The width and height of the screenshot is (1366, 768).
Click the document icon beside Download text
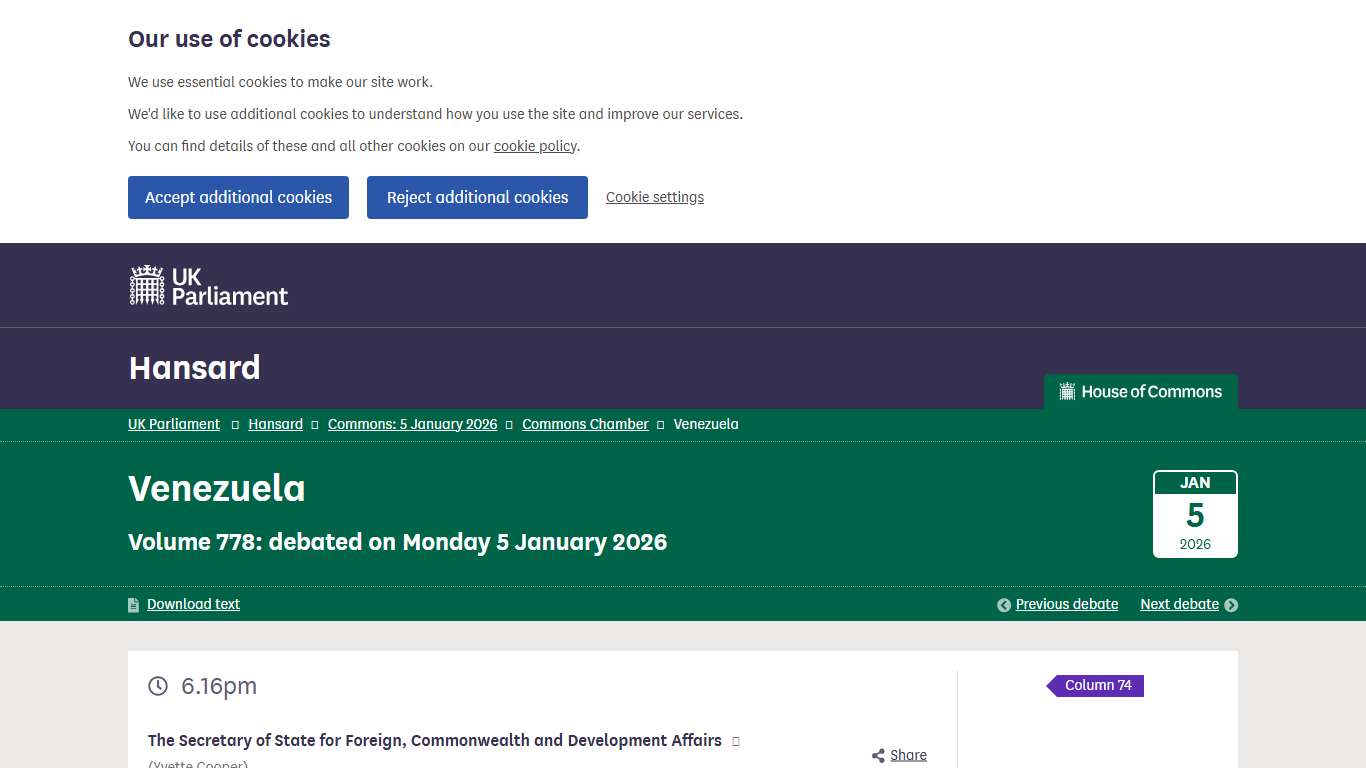click(x=133, y=604)
